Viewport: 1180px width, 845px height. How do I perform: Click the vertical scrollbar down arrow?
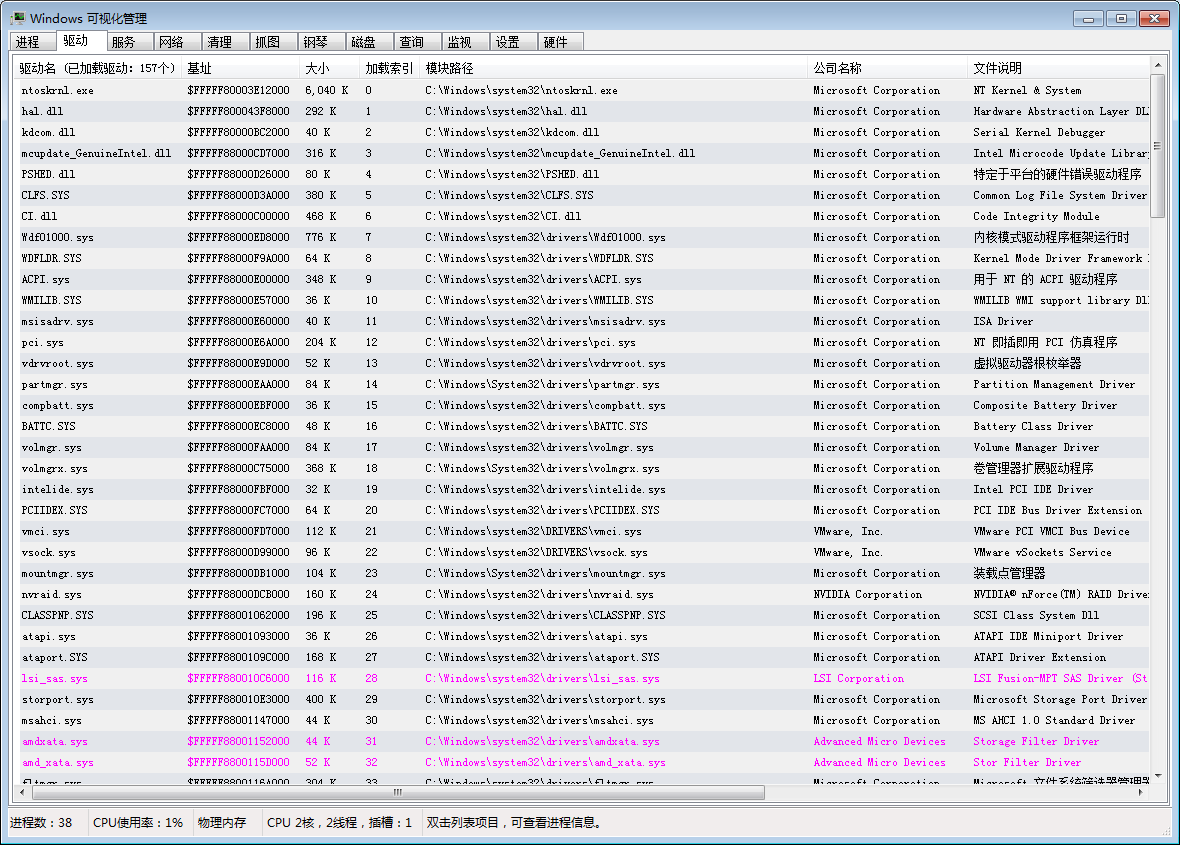click(1158, 776)
